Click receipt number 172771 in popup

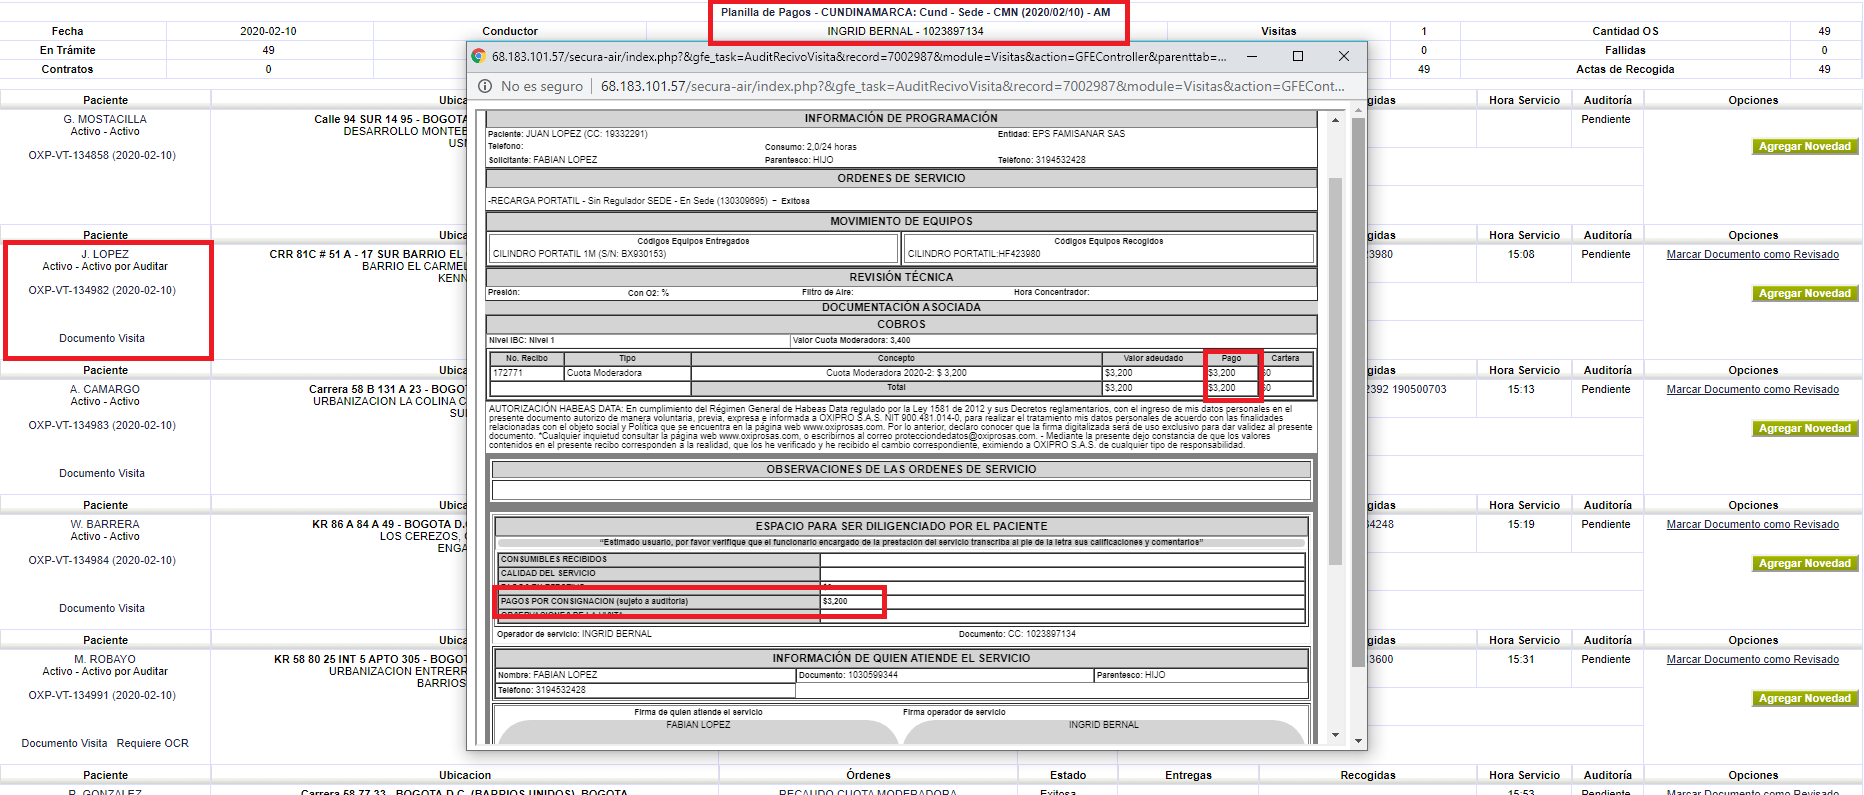pyautogui.click(x=508, y=373)
